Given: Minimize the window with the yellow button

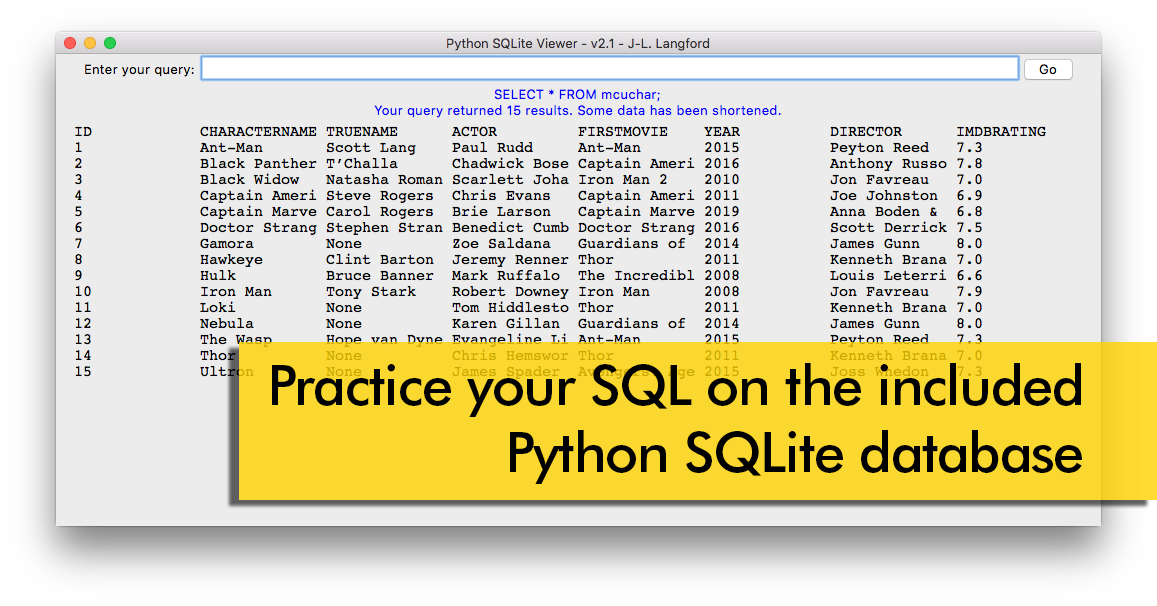Looking at the screenshot, I should [x=90, y=43].
